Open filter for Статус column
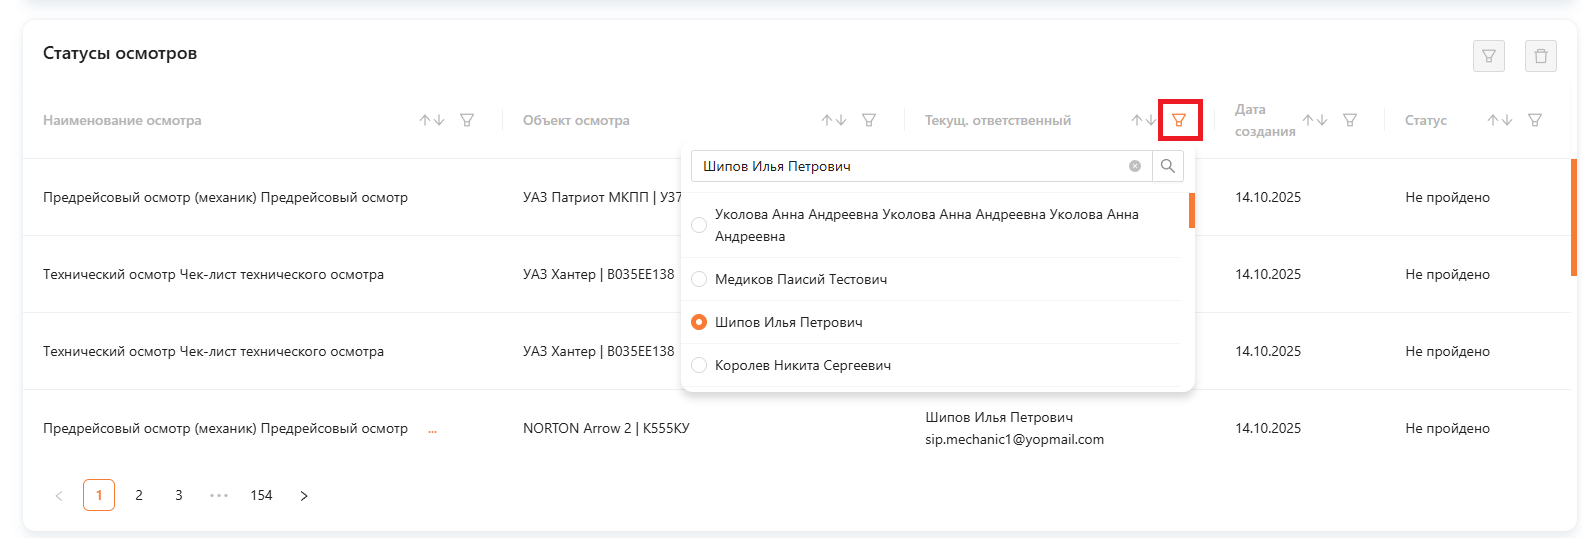The width and height of the screenshot is (1582, 538). [x=1535, y=120]
